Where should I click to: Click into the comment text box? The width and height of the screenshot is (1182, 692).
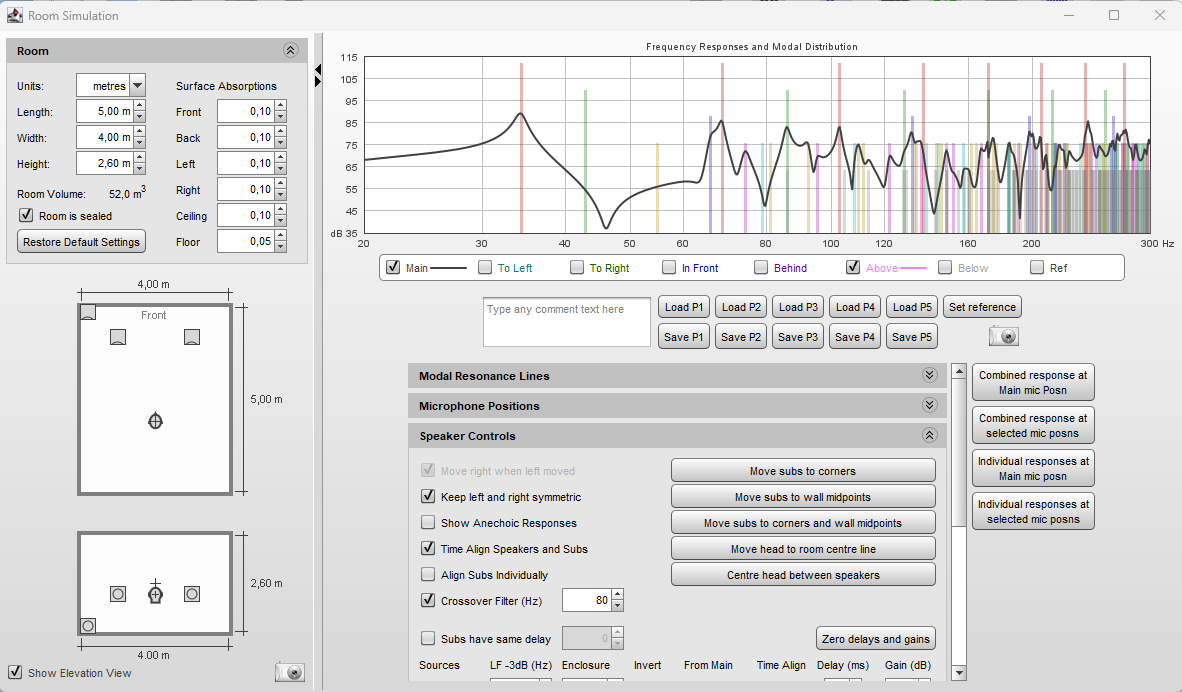pyautogui.click(x=566, y=322)
